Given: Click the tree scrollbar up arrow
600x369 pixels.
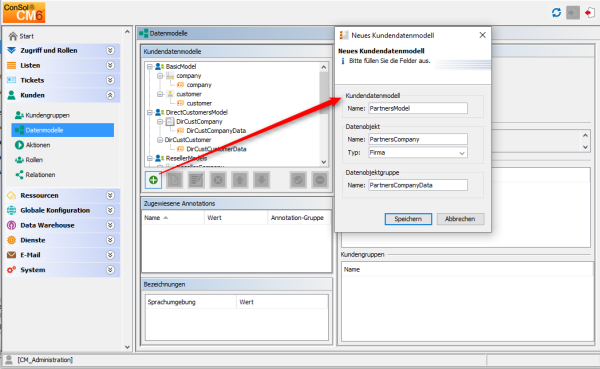Looking at the screenshot, I should click(324, 67).
